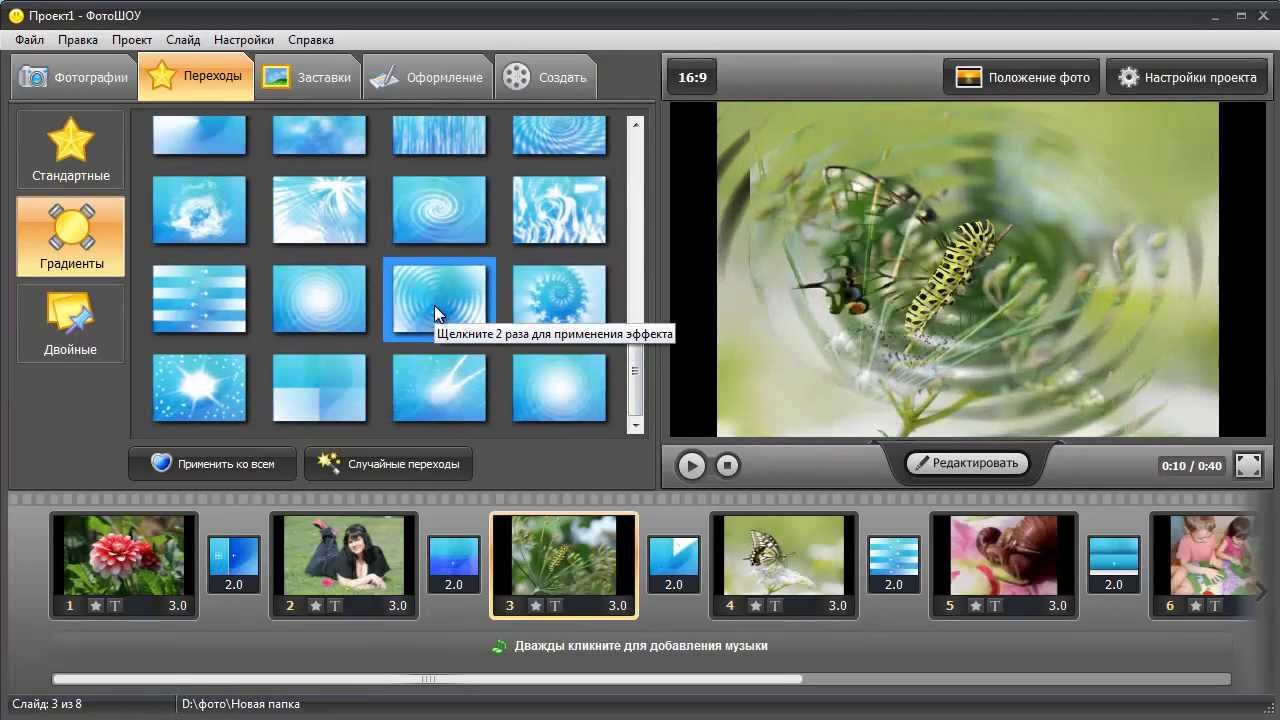Open the Файл menu
This screenshot has height=720, width=1280.
[x=29, y=40]
